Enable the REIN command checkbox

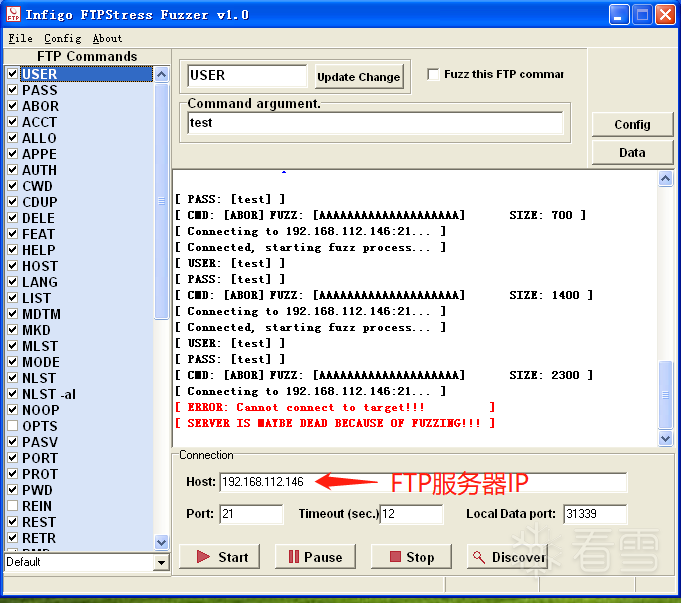(13, 506)
